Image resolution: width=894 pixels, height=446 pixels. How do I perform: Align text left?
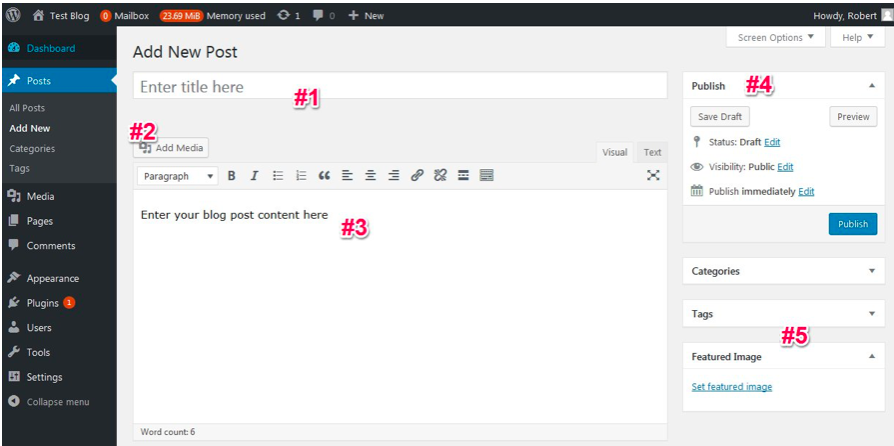point(347,176)
